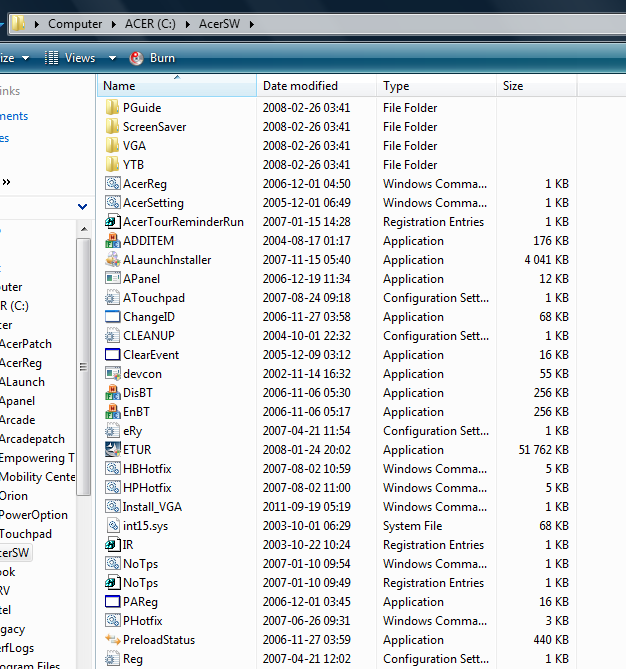The image size is (626, 669).
Task: Select Arcadepatch in the folder tree
Action: tap(32, 439)
